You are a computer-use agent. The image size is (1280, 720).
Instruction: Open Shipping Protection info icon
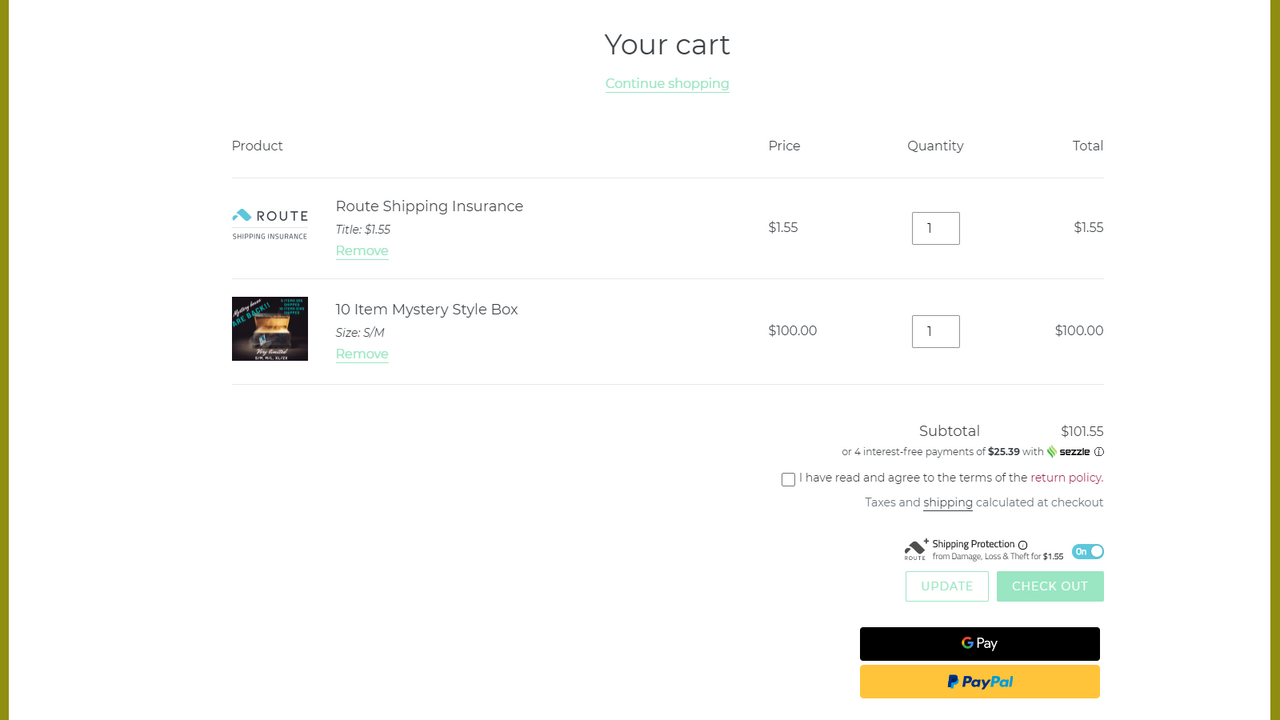tap(1022, 545)
